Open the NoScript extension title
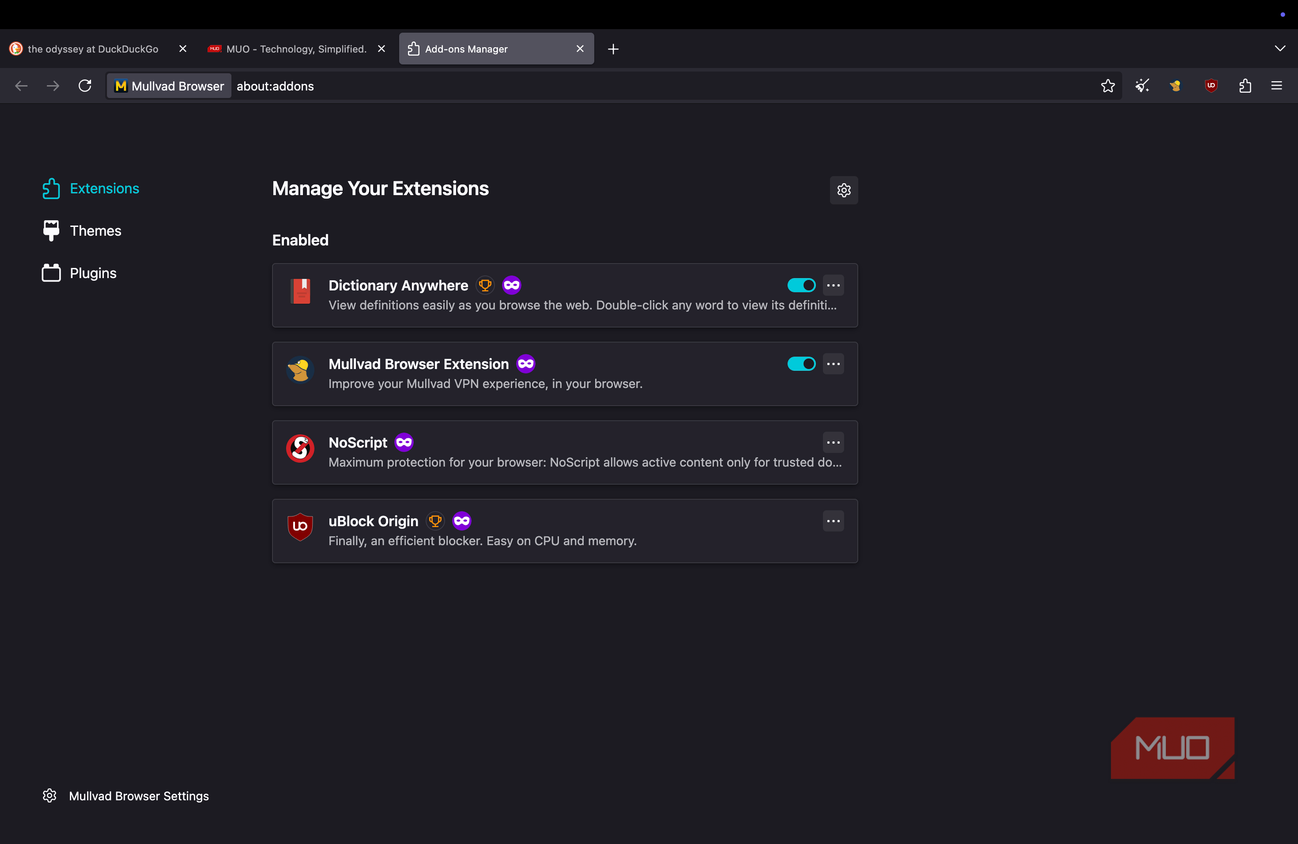The image size is (1298, 844). click(x=358, y=442)
